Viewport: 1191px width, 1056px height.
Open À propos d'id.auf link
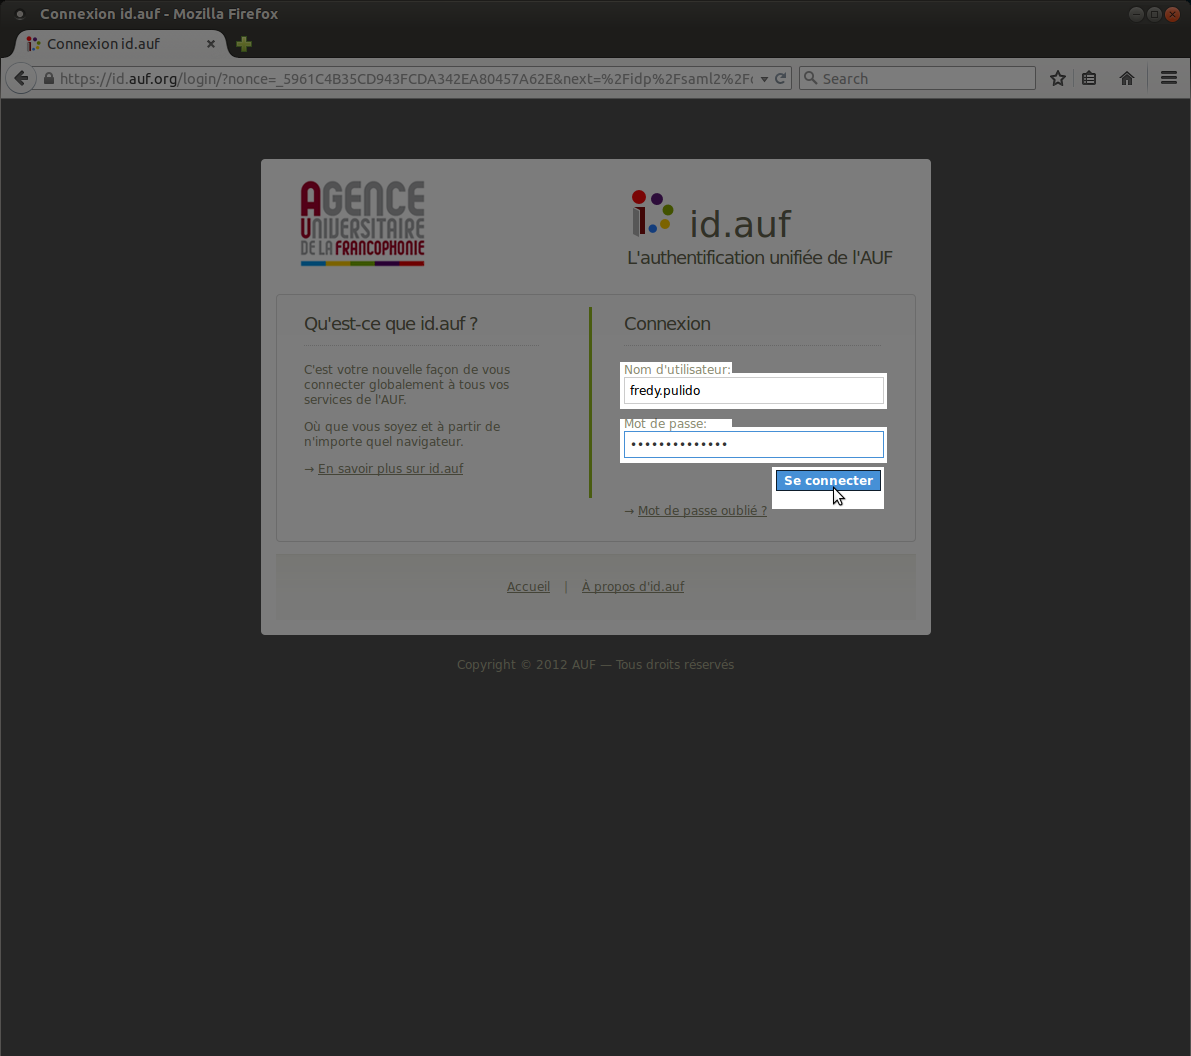click(x=633, y=586)
